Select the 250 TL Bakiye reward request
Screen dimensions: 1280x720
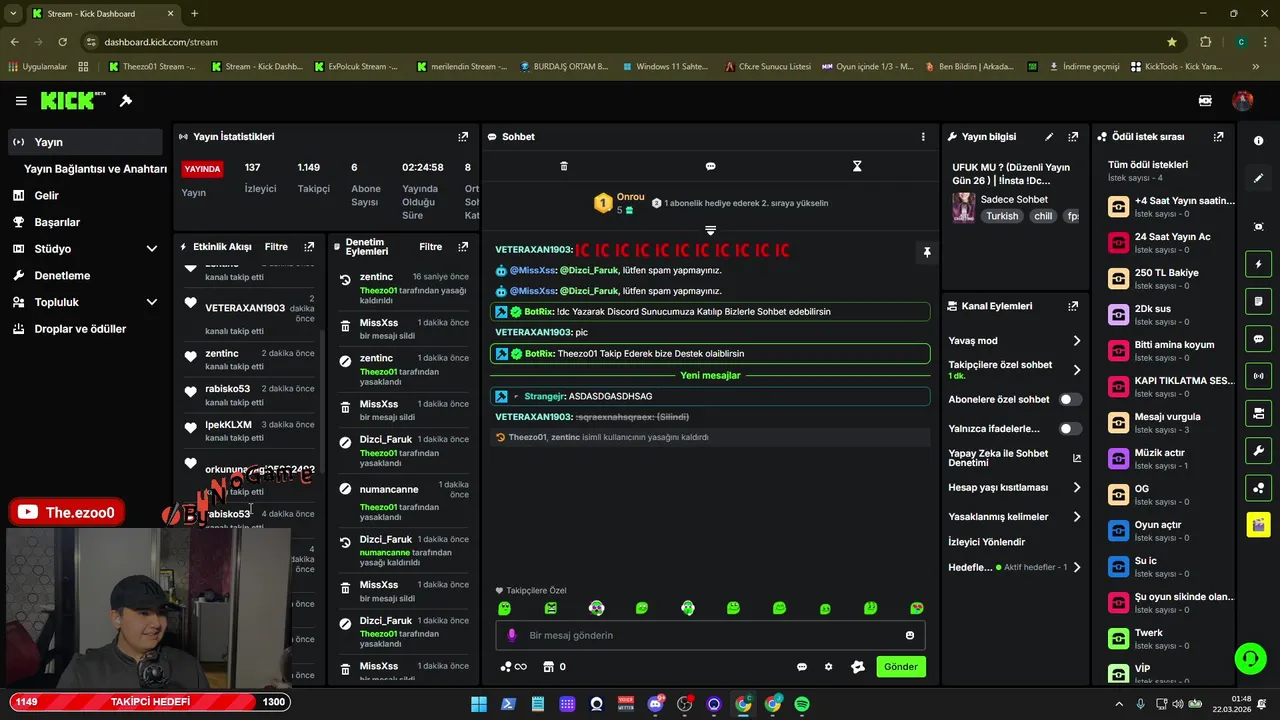coord(1171,279)
